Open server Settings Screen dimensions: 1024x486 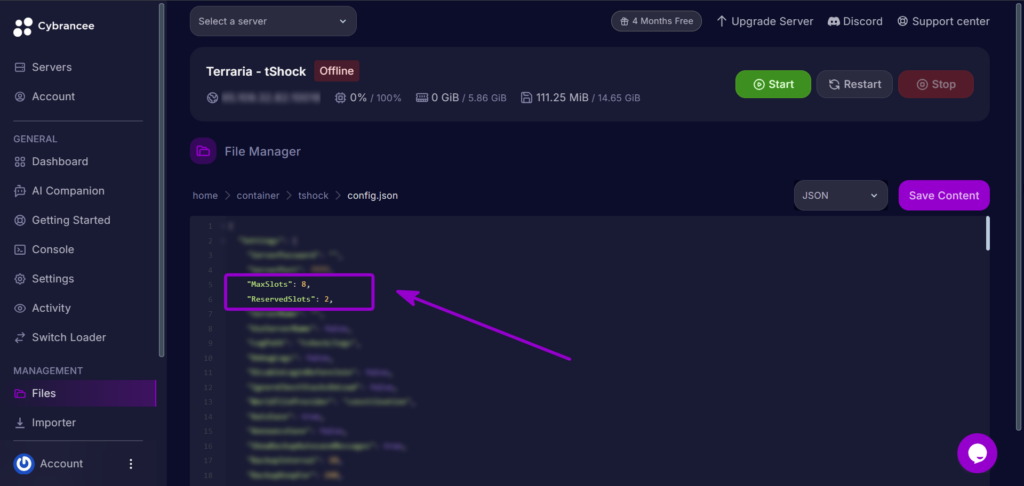coord(52,279)
